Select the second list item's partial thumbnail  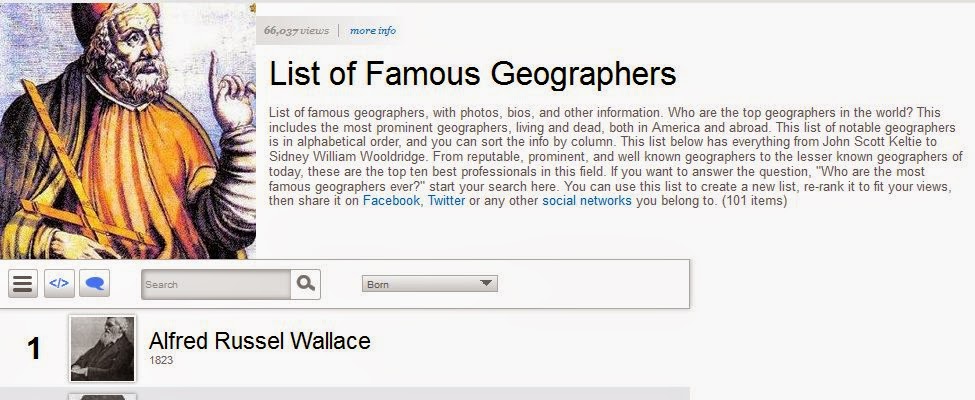pyautogui.click(x=102, y=396)
